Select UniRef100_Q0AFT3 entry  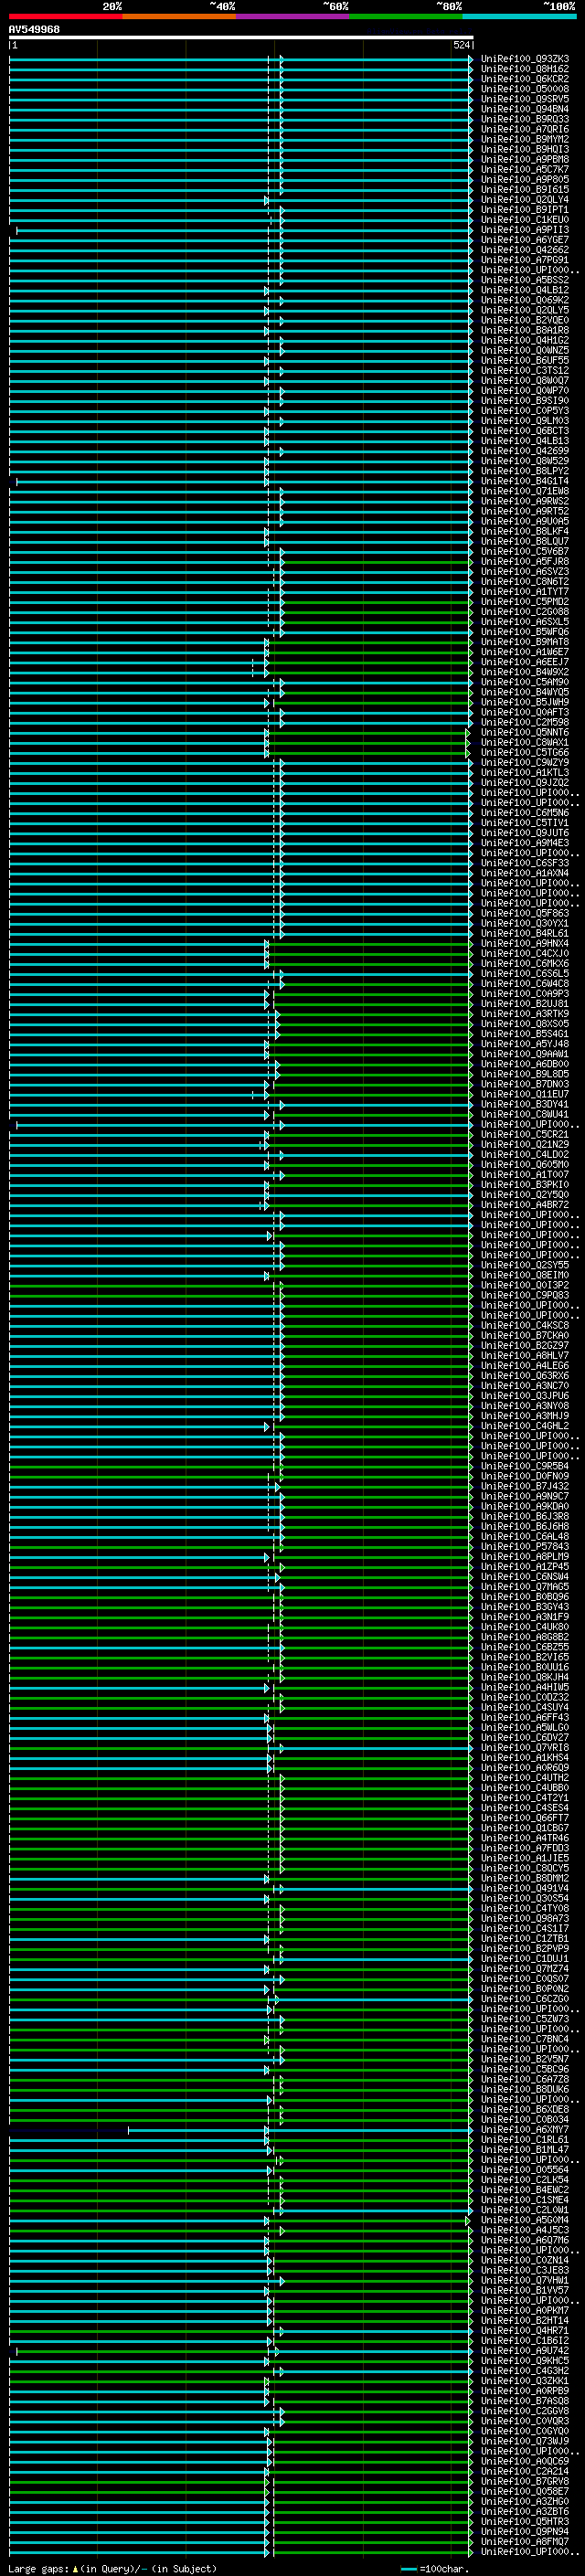525,712
